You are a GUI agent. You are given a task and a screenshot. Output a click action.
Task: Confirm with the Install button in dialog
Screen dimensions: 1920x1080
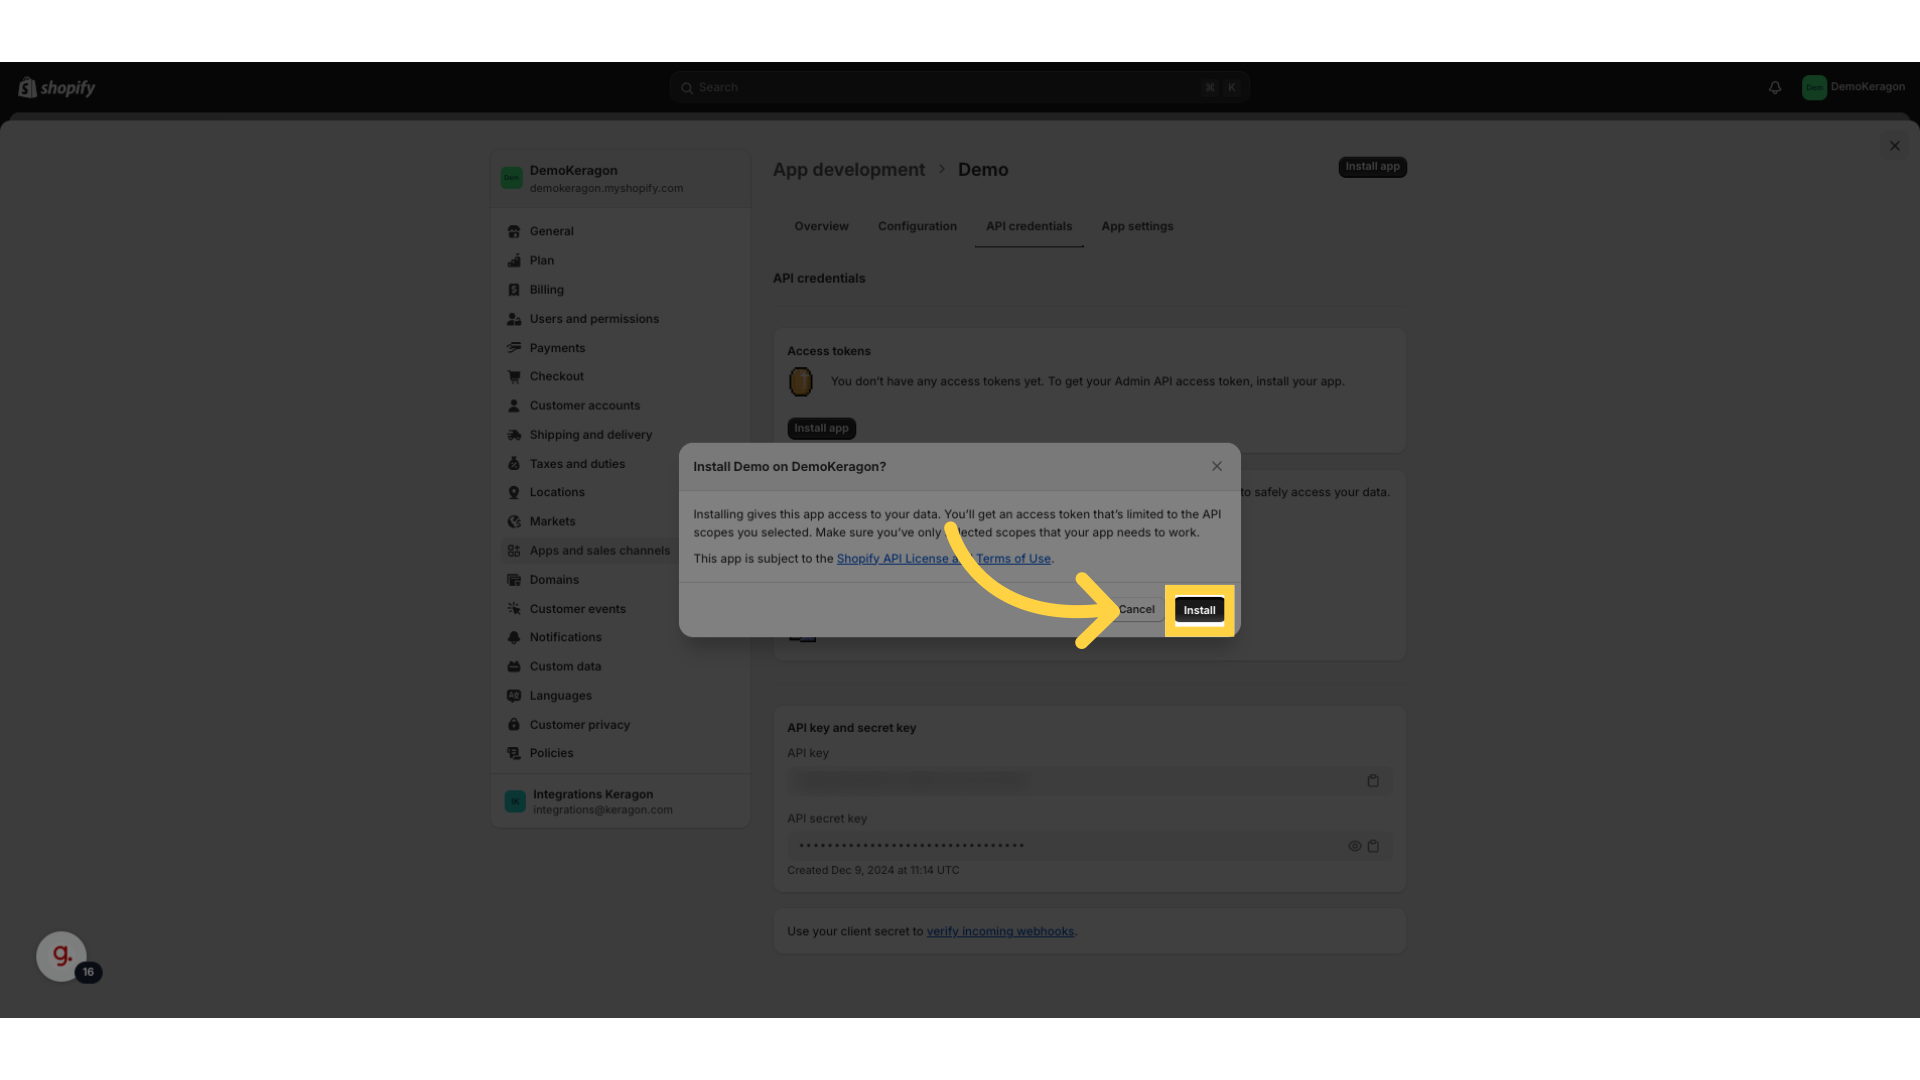click(1199, 610)
